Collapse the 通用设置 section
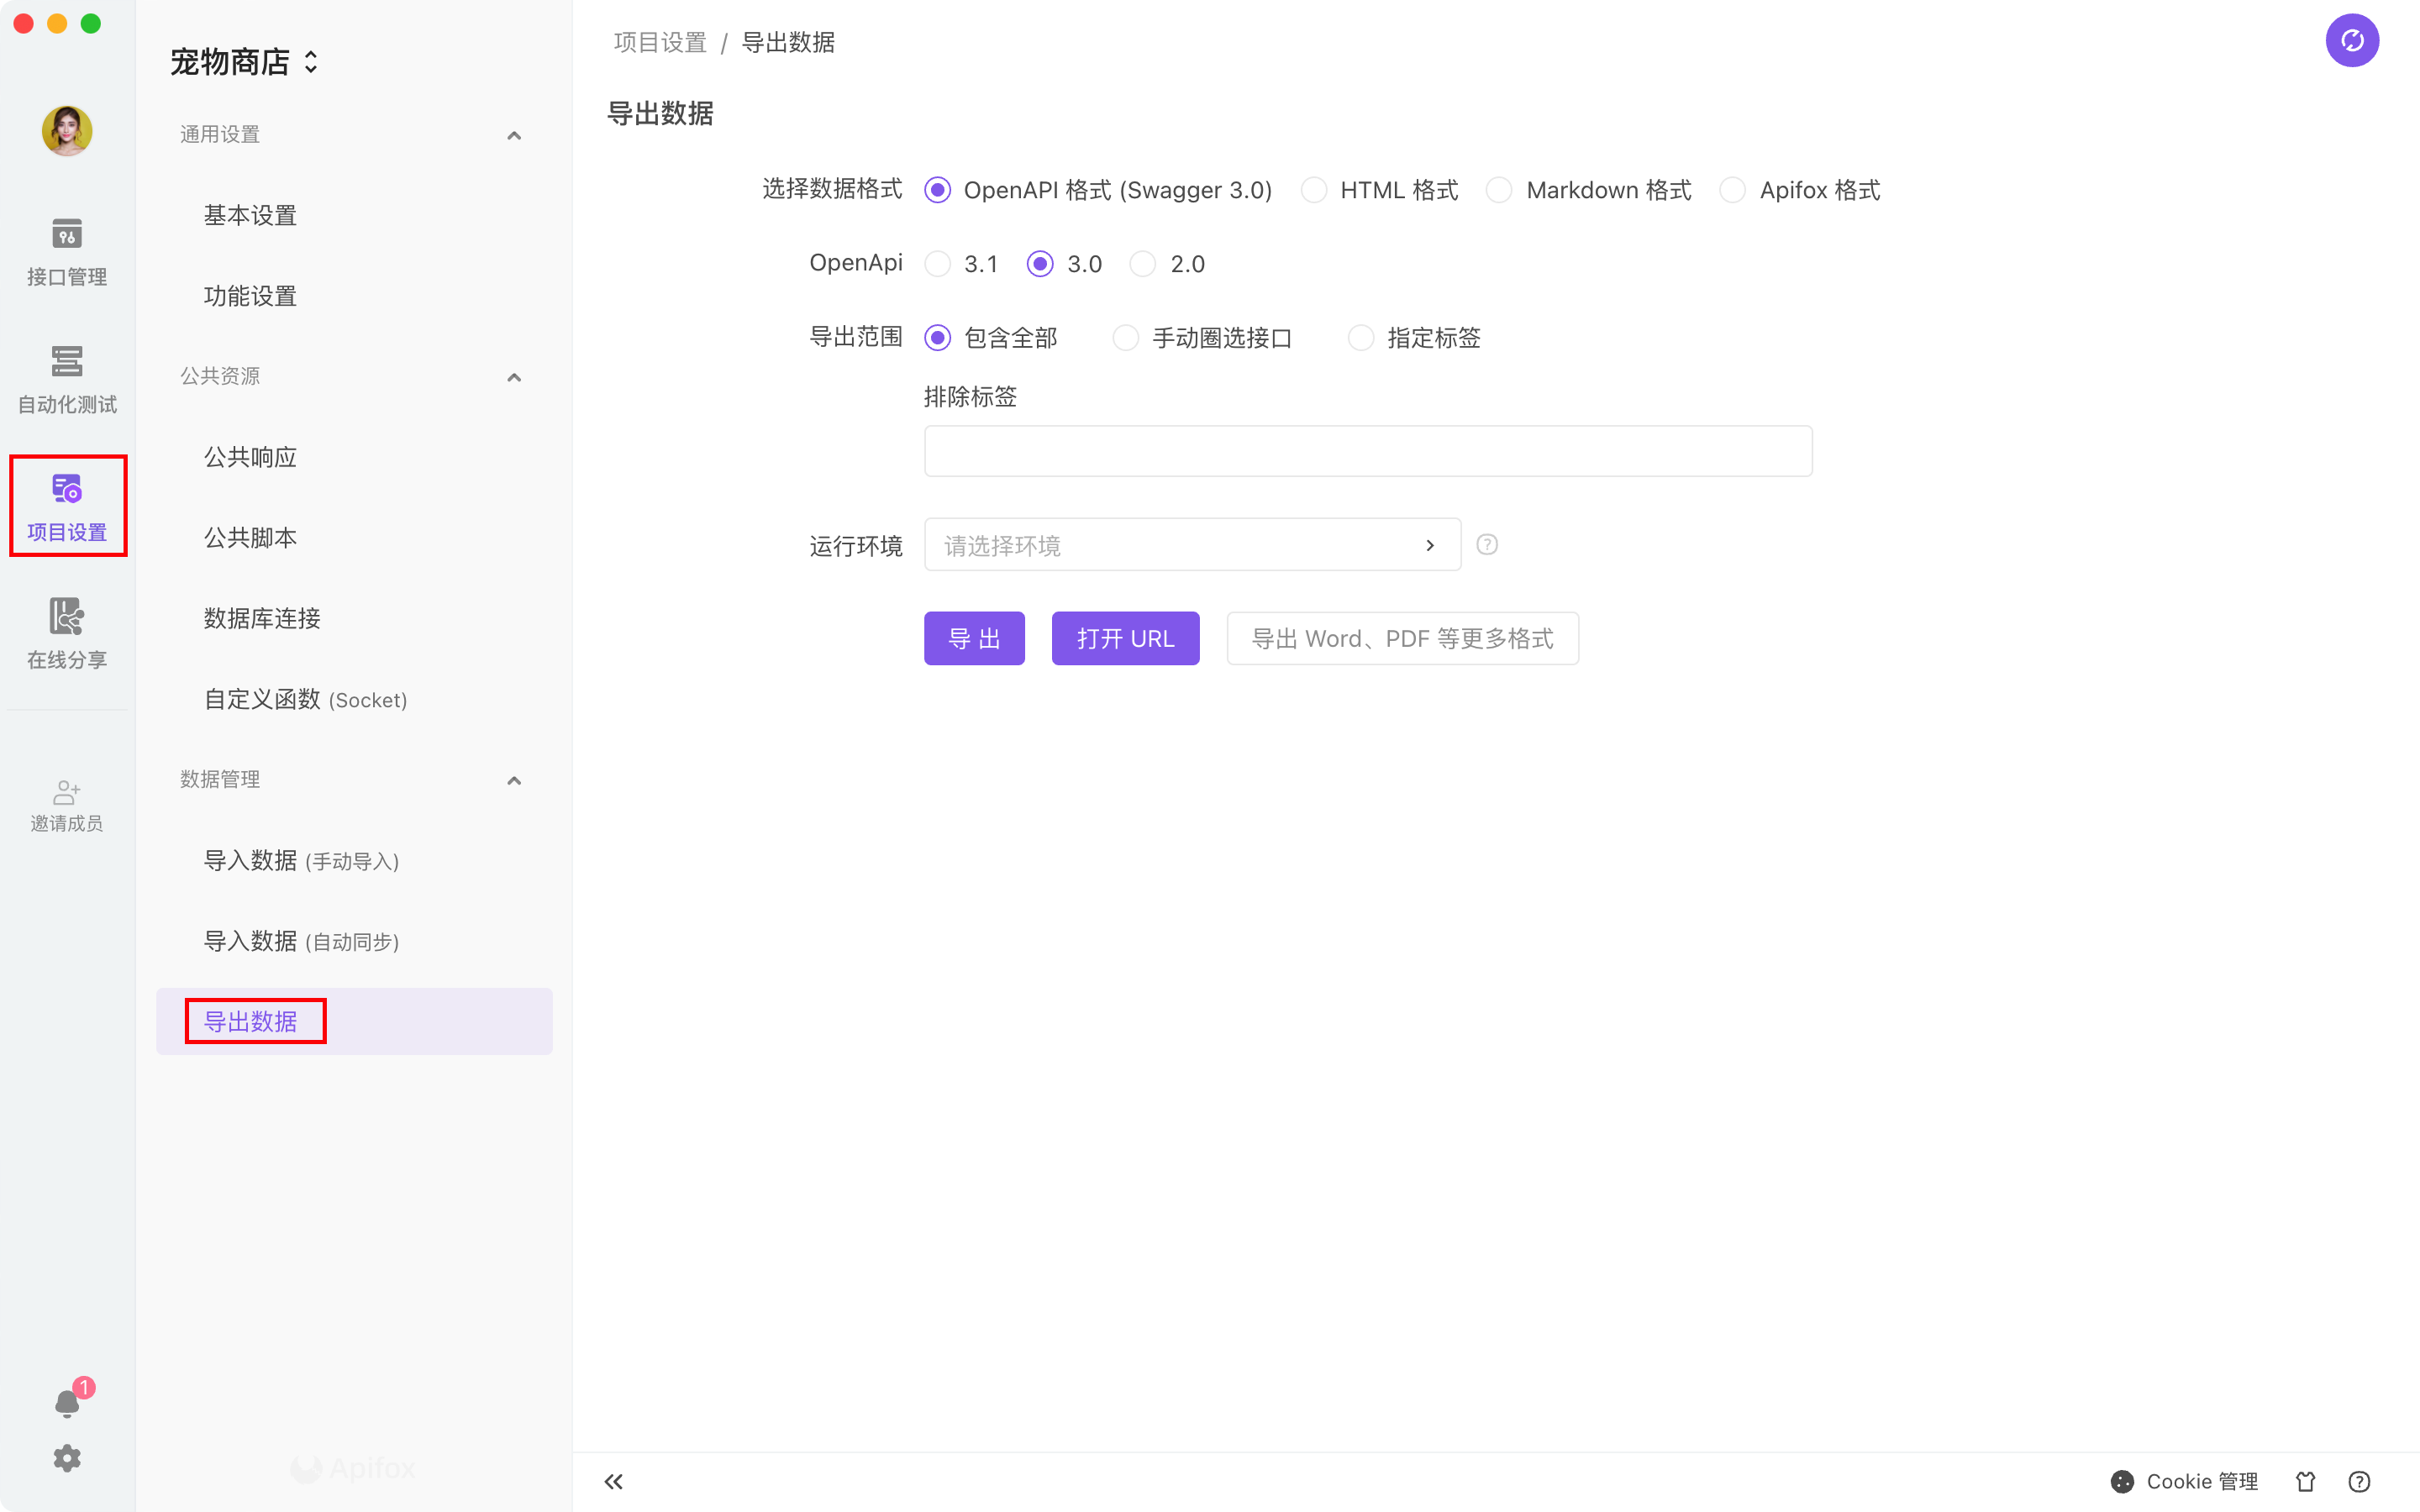 pos(514,135)
